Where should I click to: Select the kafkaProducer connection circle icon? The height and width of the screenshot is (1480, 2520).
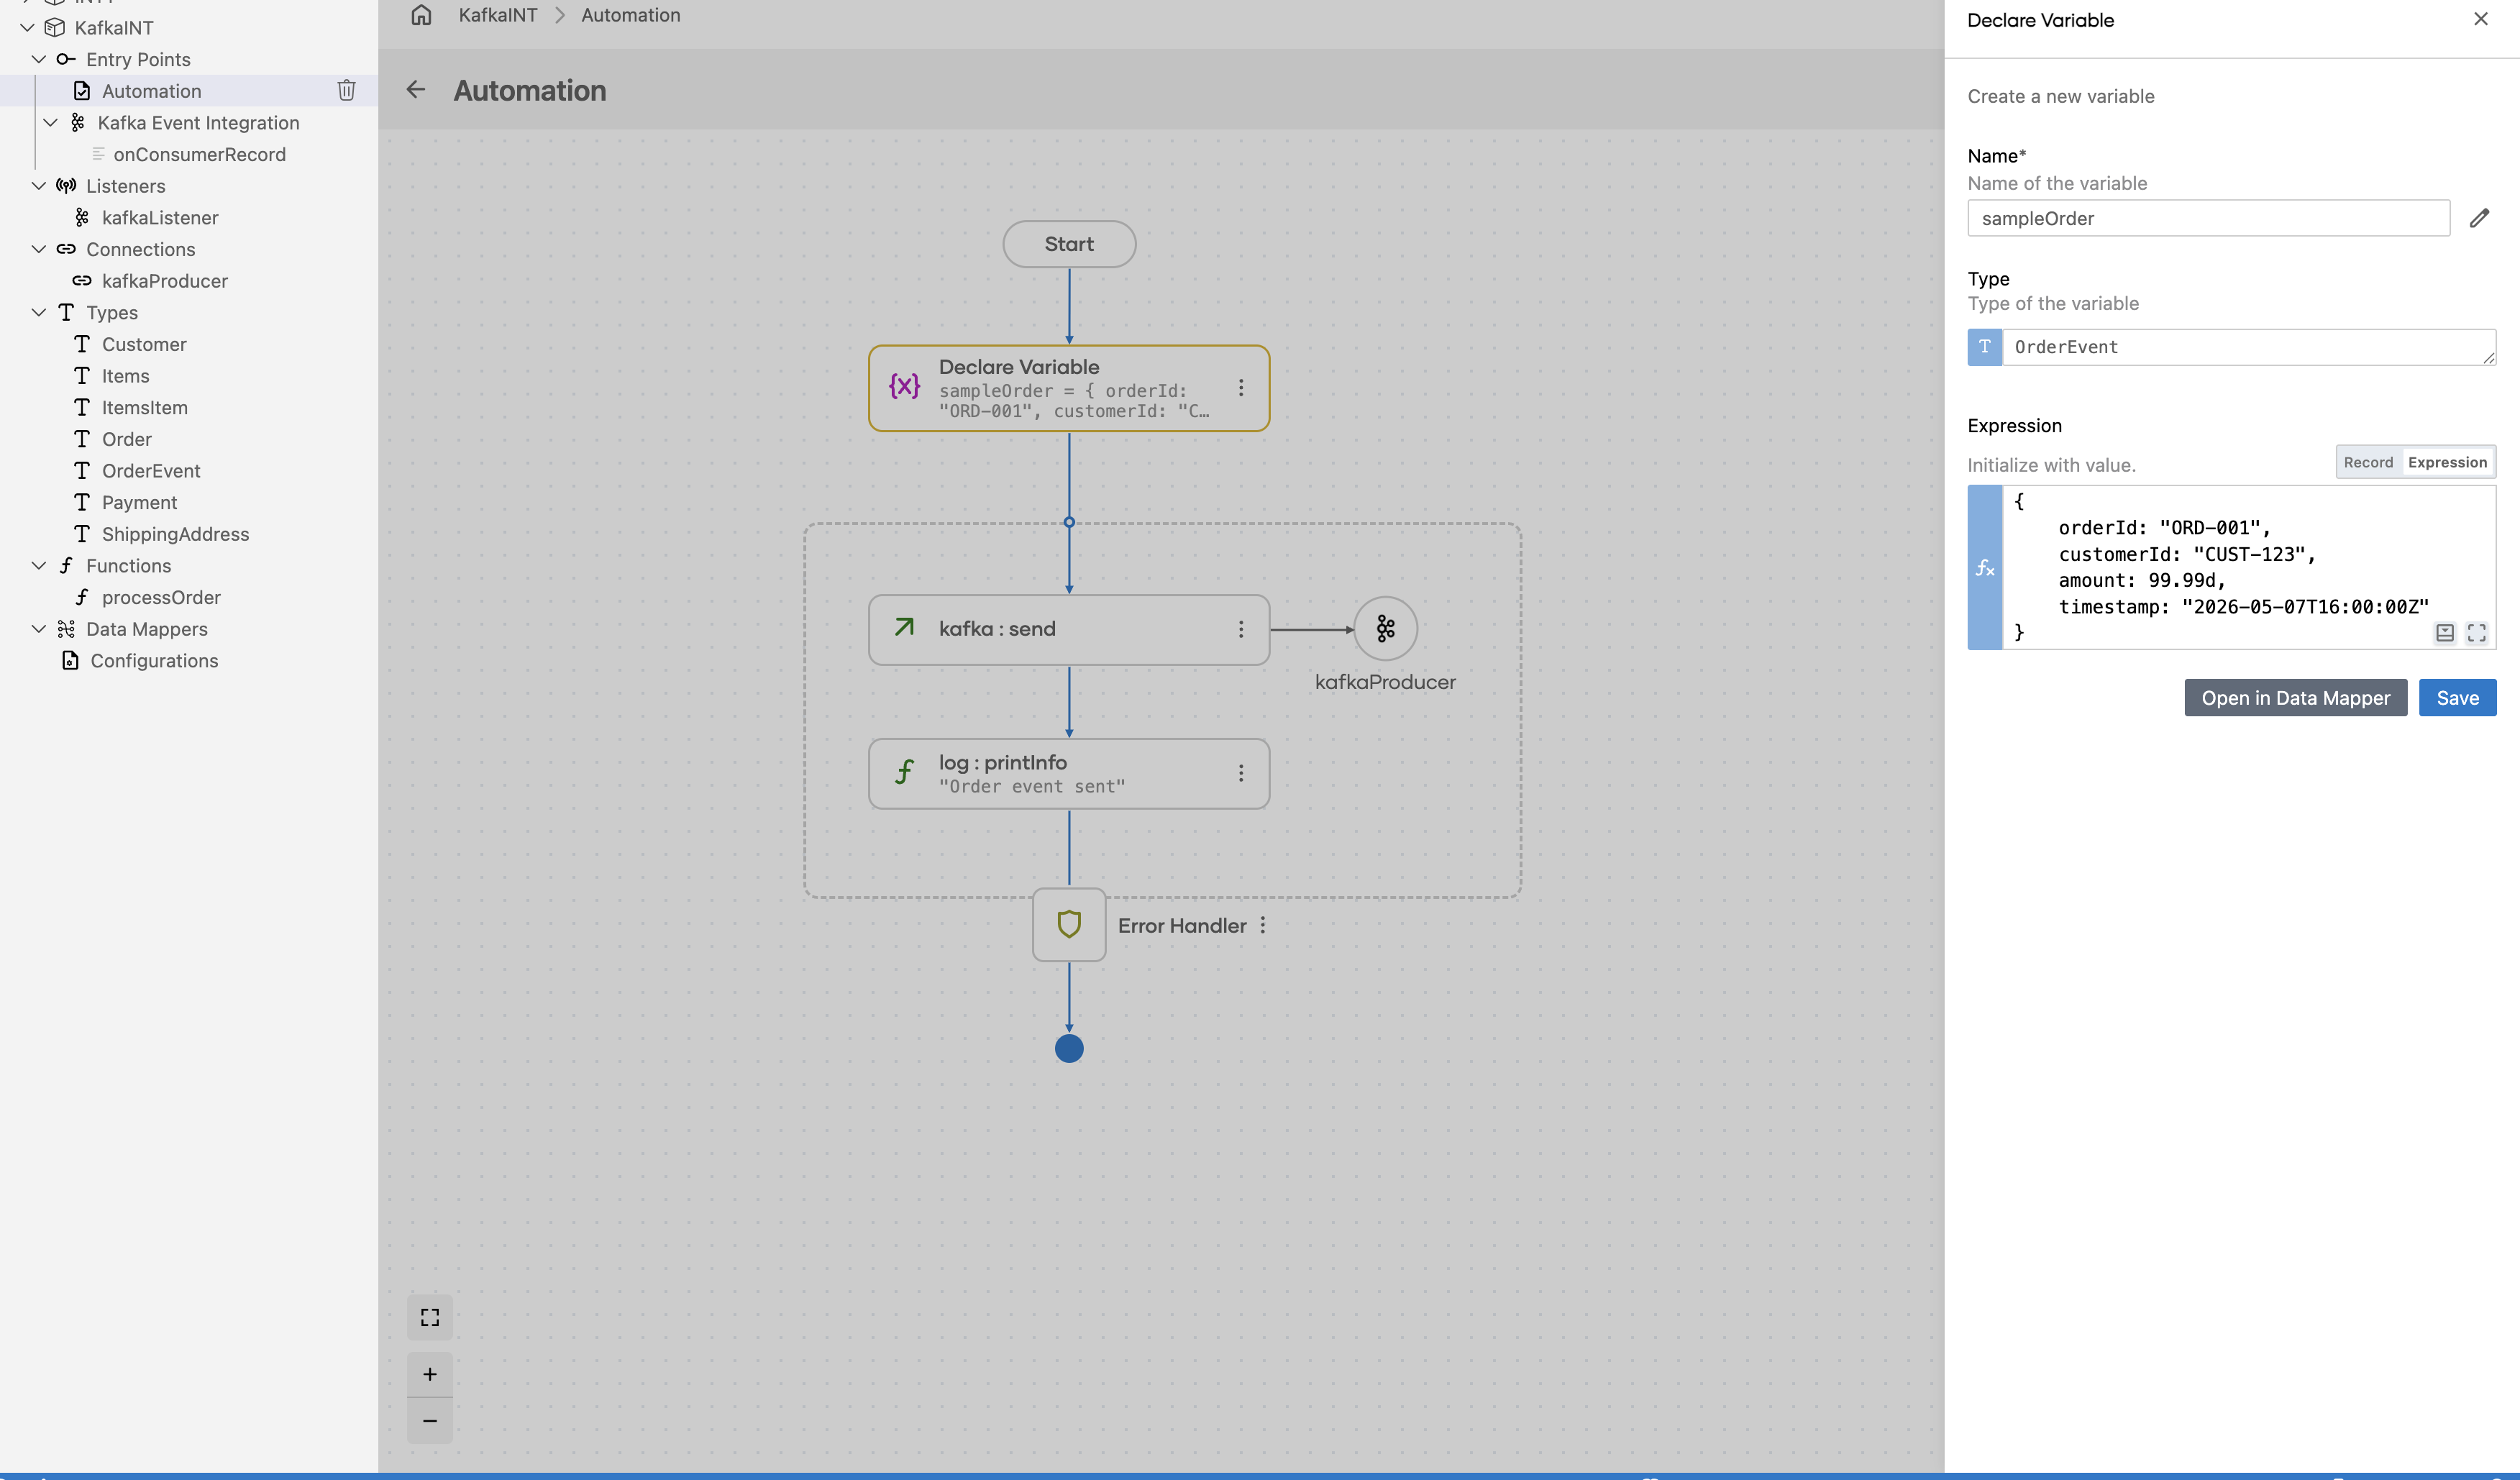pyautogui.click(x=1385, y=629)
